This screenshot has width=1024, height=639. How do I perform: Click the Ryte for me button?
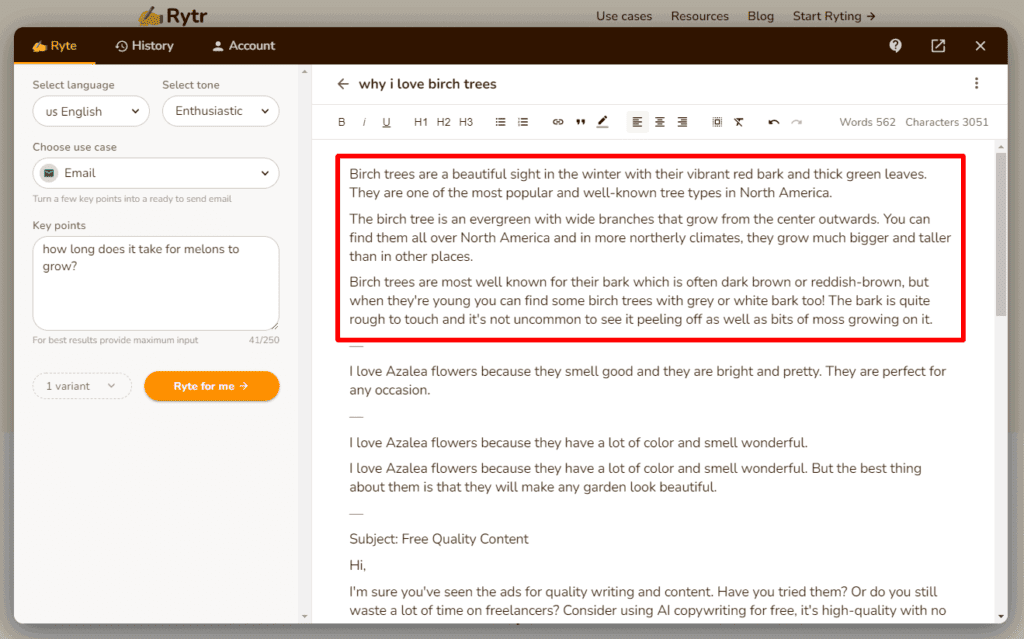(x=212, y=386)
